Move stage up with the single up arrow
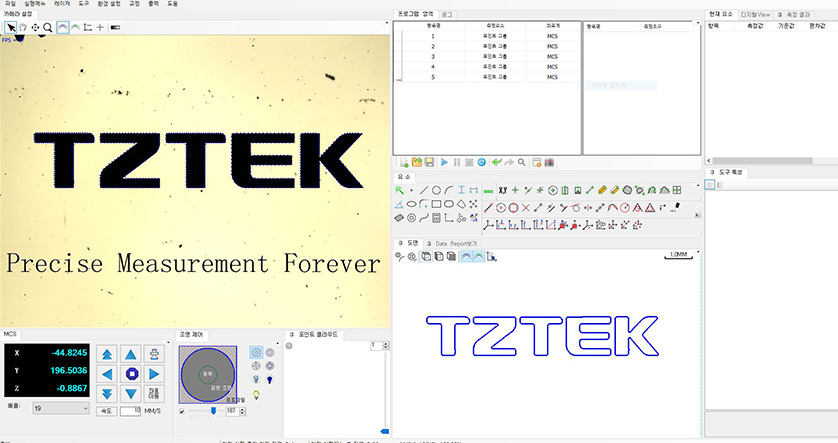Viewport: 838px width, 443px height. coord(131,354)
